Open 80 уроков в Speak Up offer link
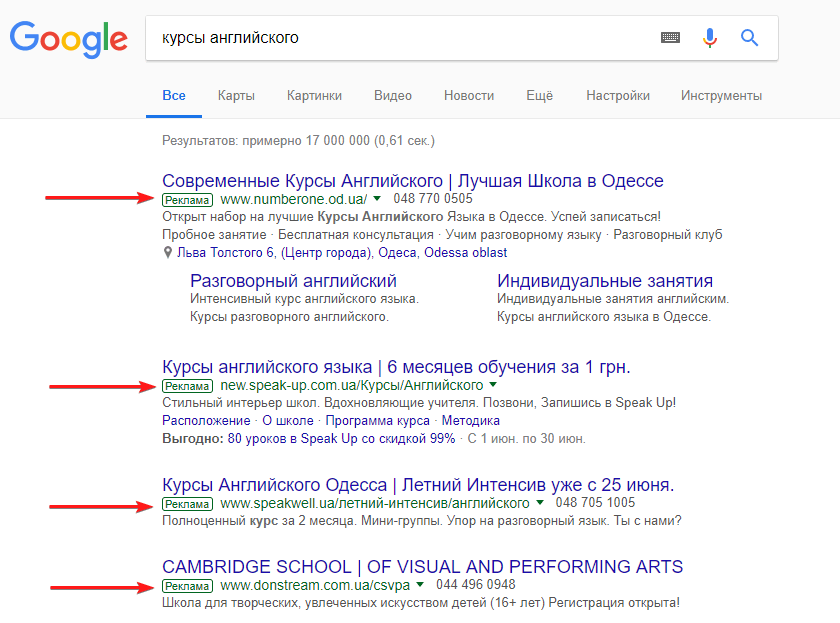This screenshot has width=840, height=623. click(x=341, y=439)
